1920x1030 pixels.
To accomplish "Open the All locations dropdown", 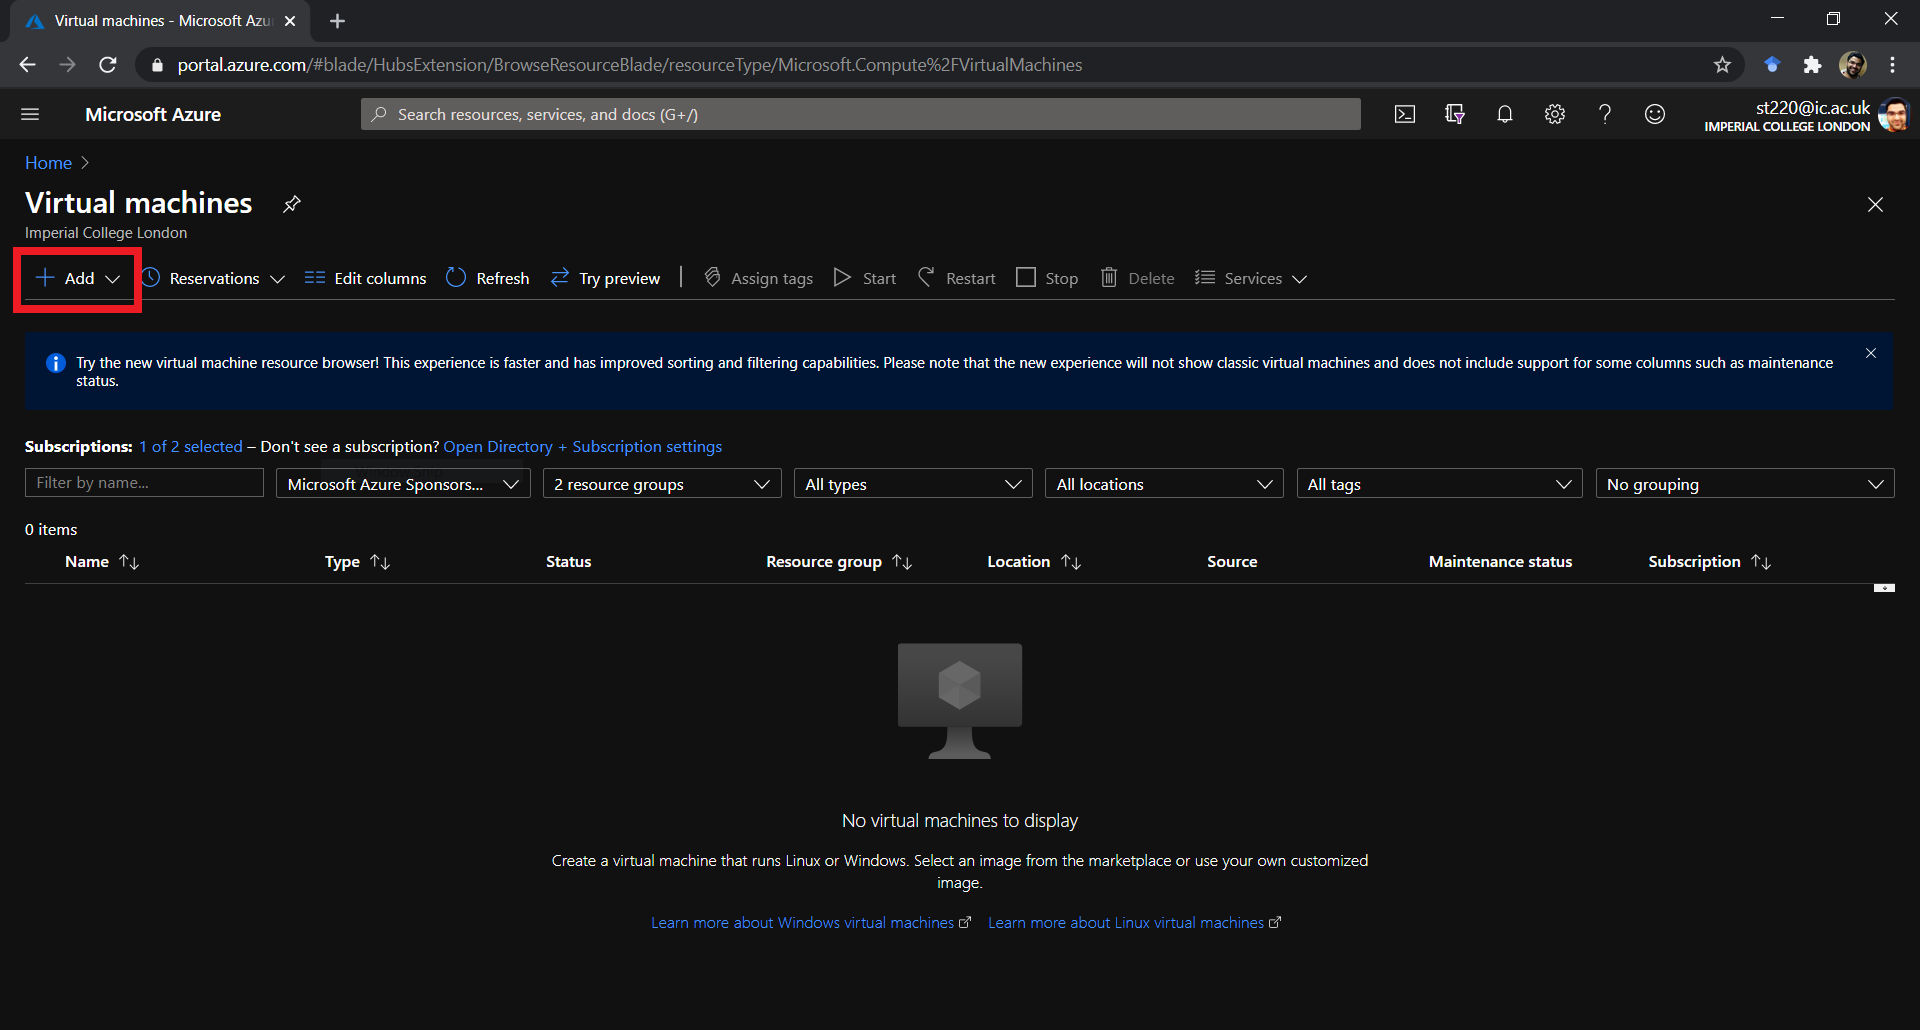I will pyautogui.click(x=1164, y=484).
